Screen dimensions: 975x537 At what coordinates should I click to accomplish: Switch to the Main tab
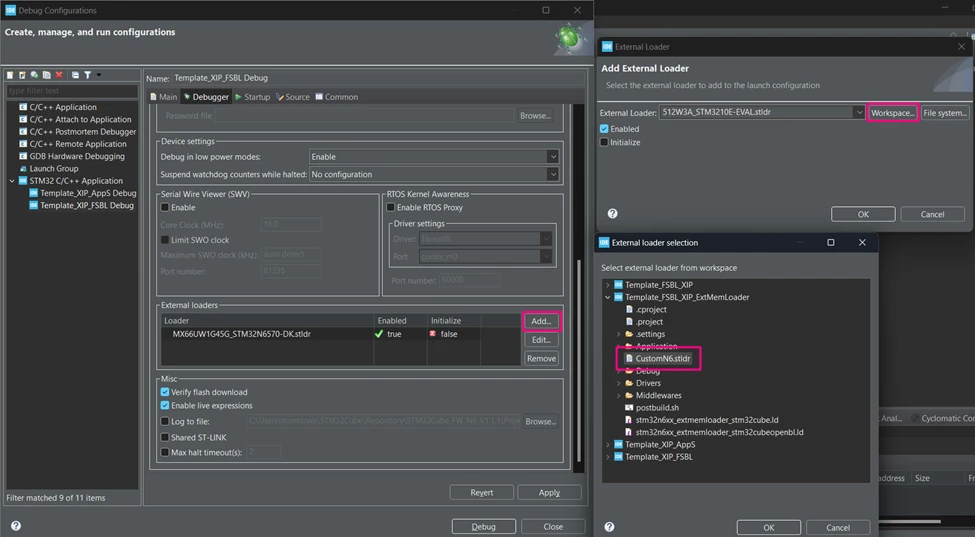tap(164, 97)
